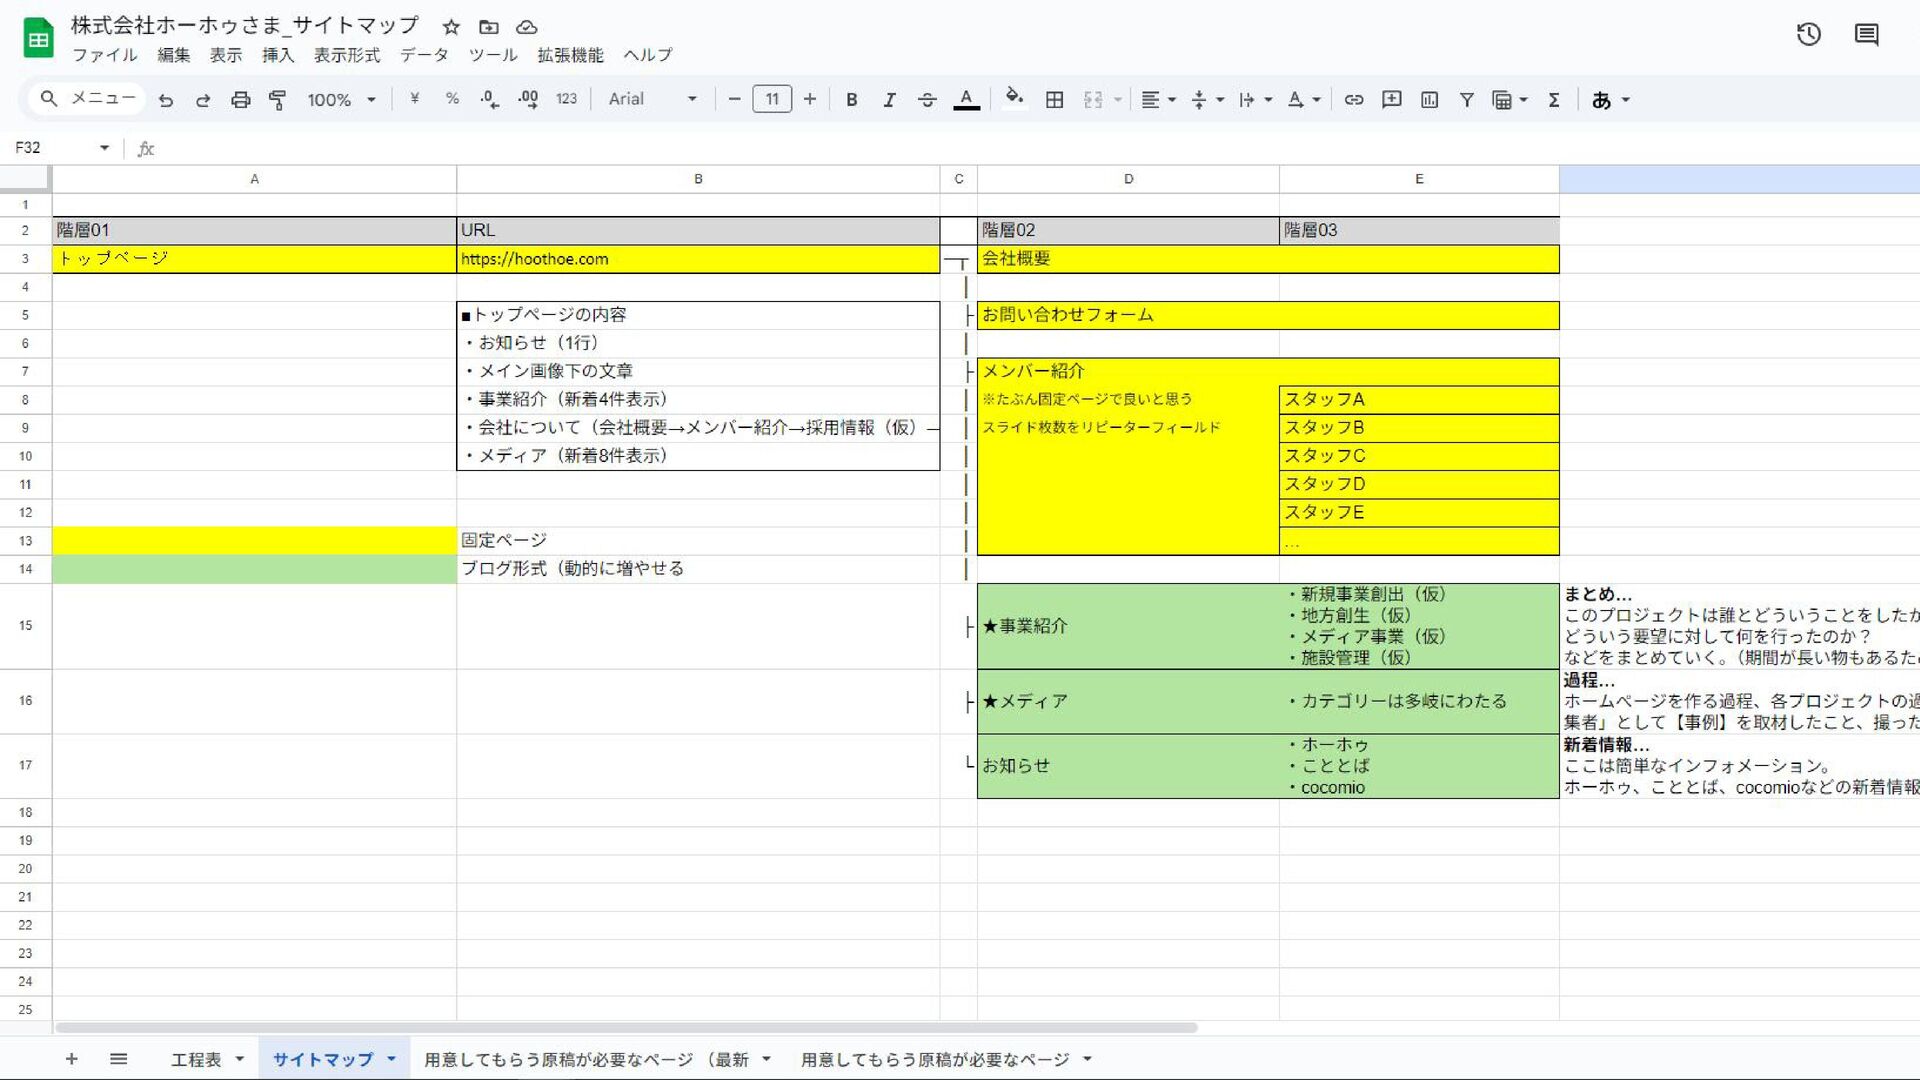
Task: Toggle italic formatting
Action: [x=888, y=99]
